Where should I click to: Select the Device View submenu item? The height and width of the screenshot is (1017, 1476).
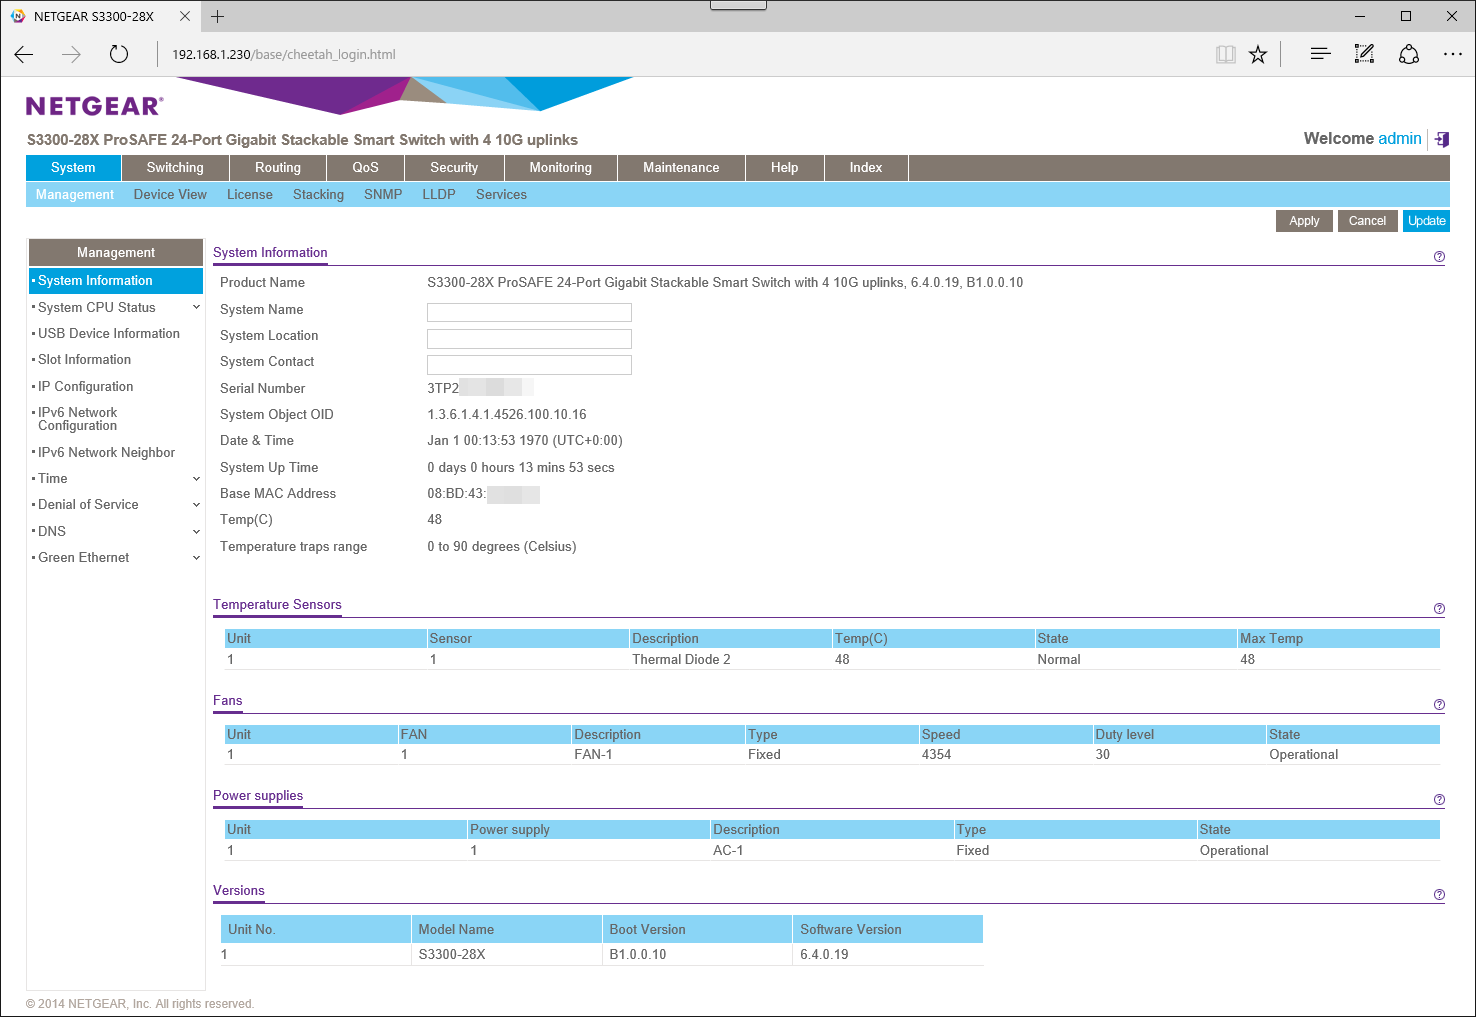coord(170,195)
